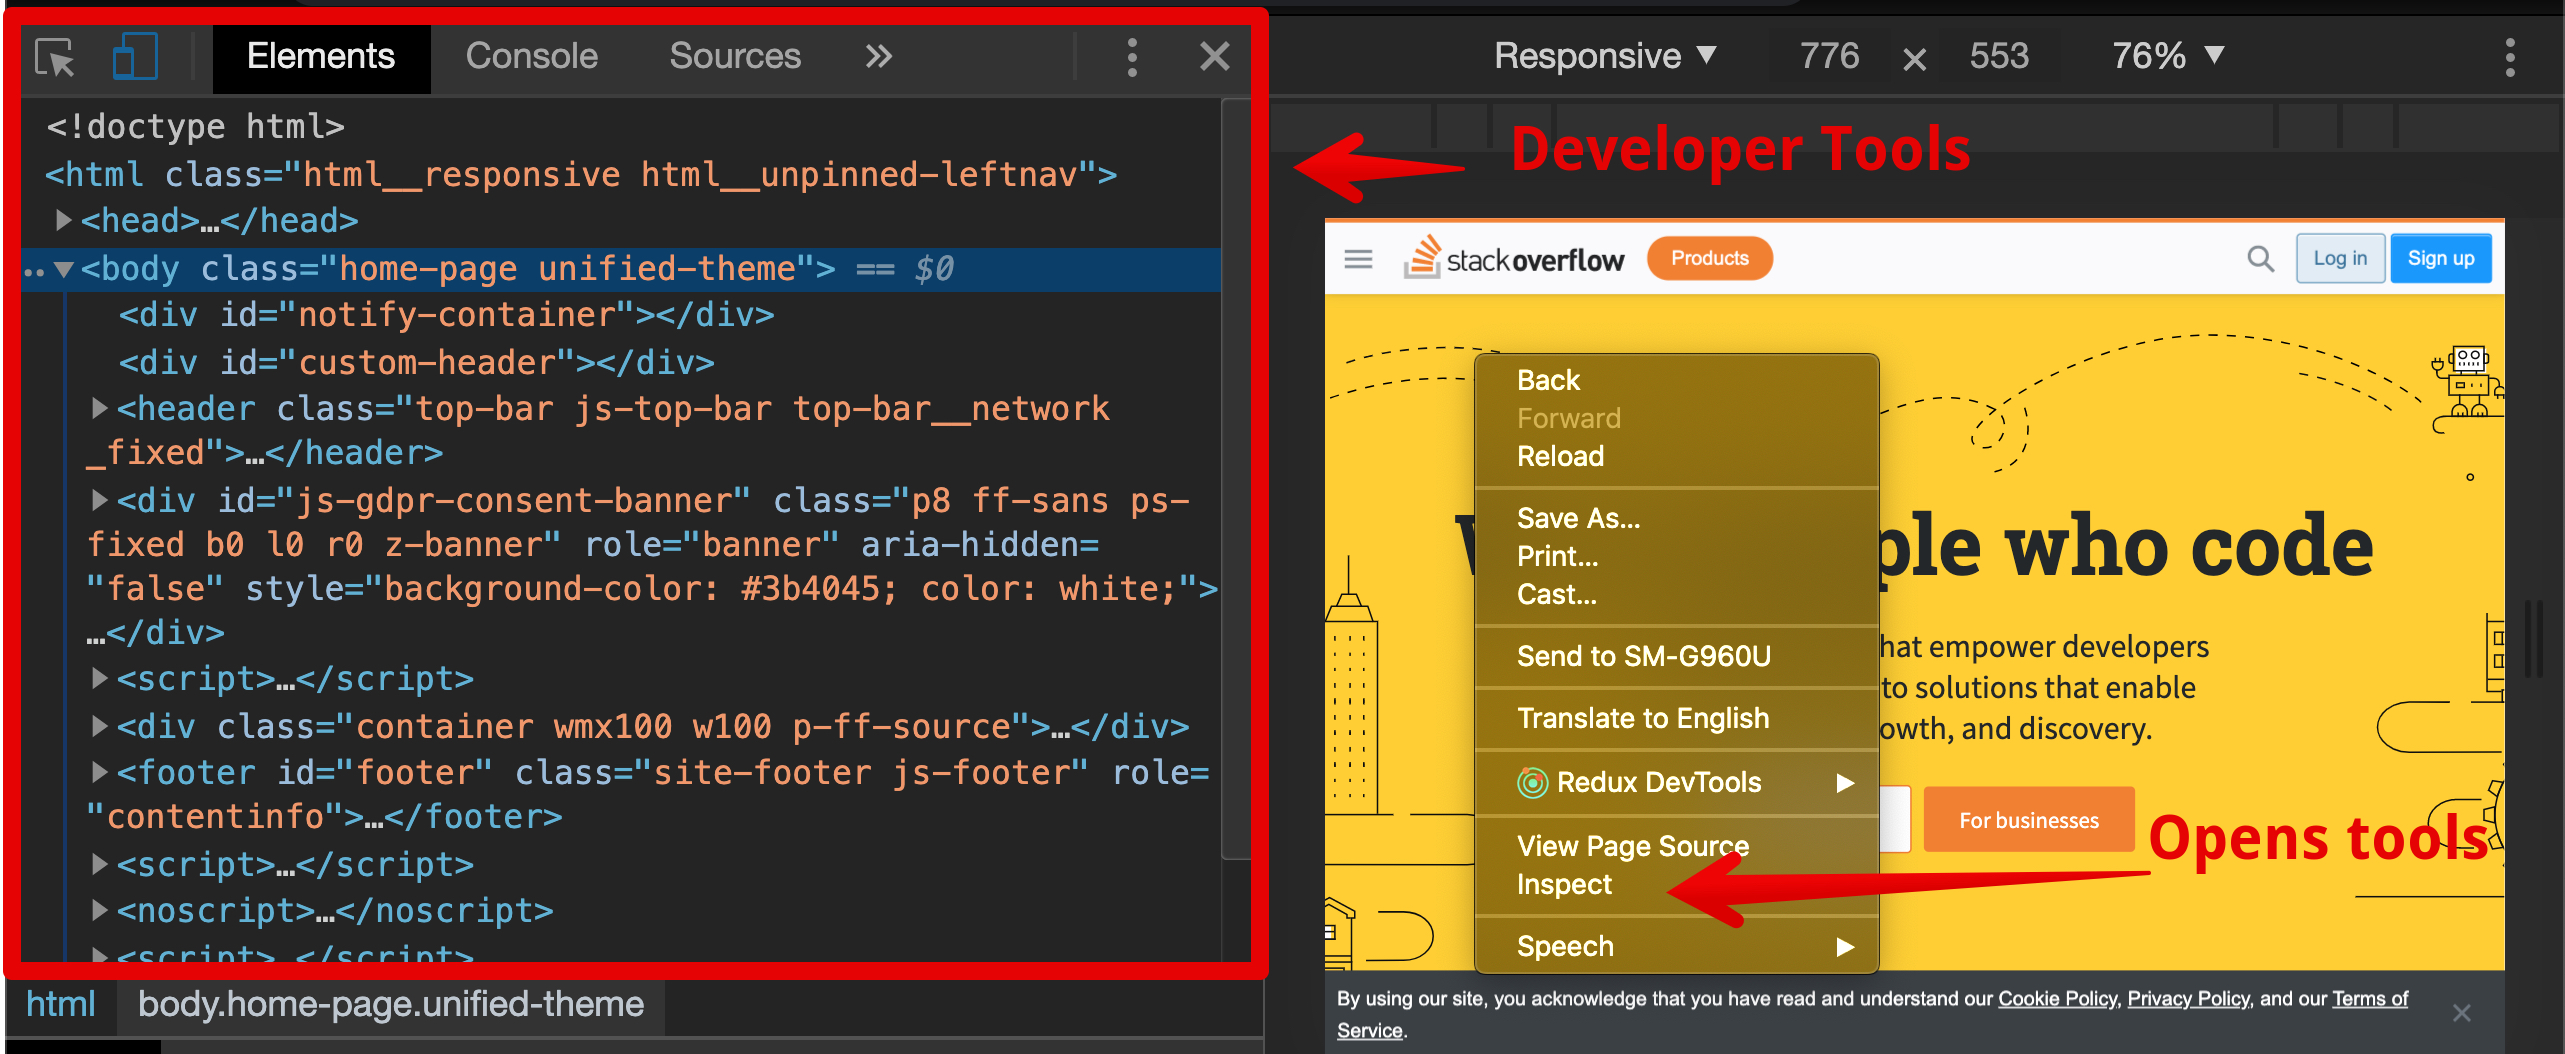Open the device toolbar options three-dot menu
The image size is (2565, 1054).
[2511, 58]
